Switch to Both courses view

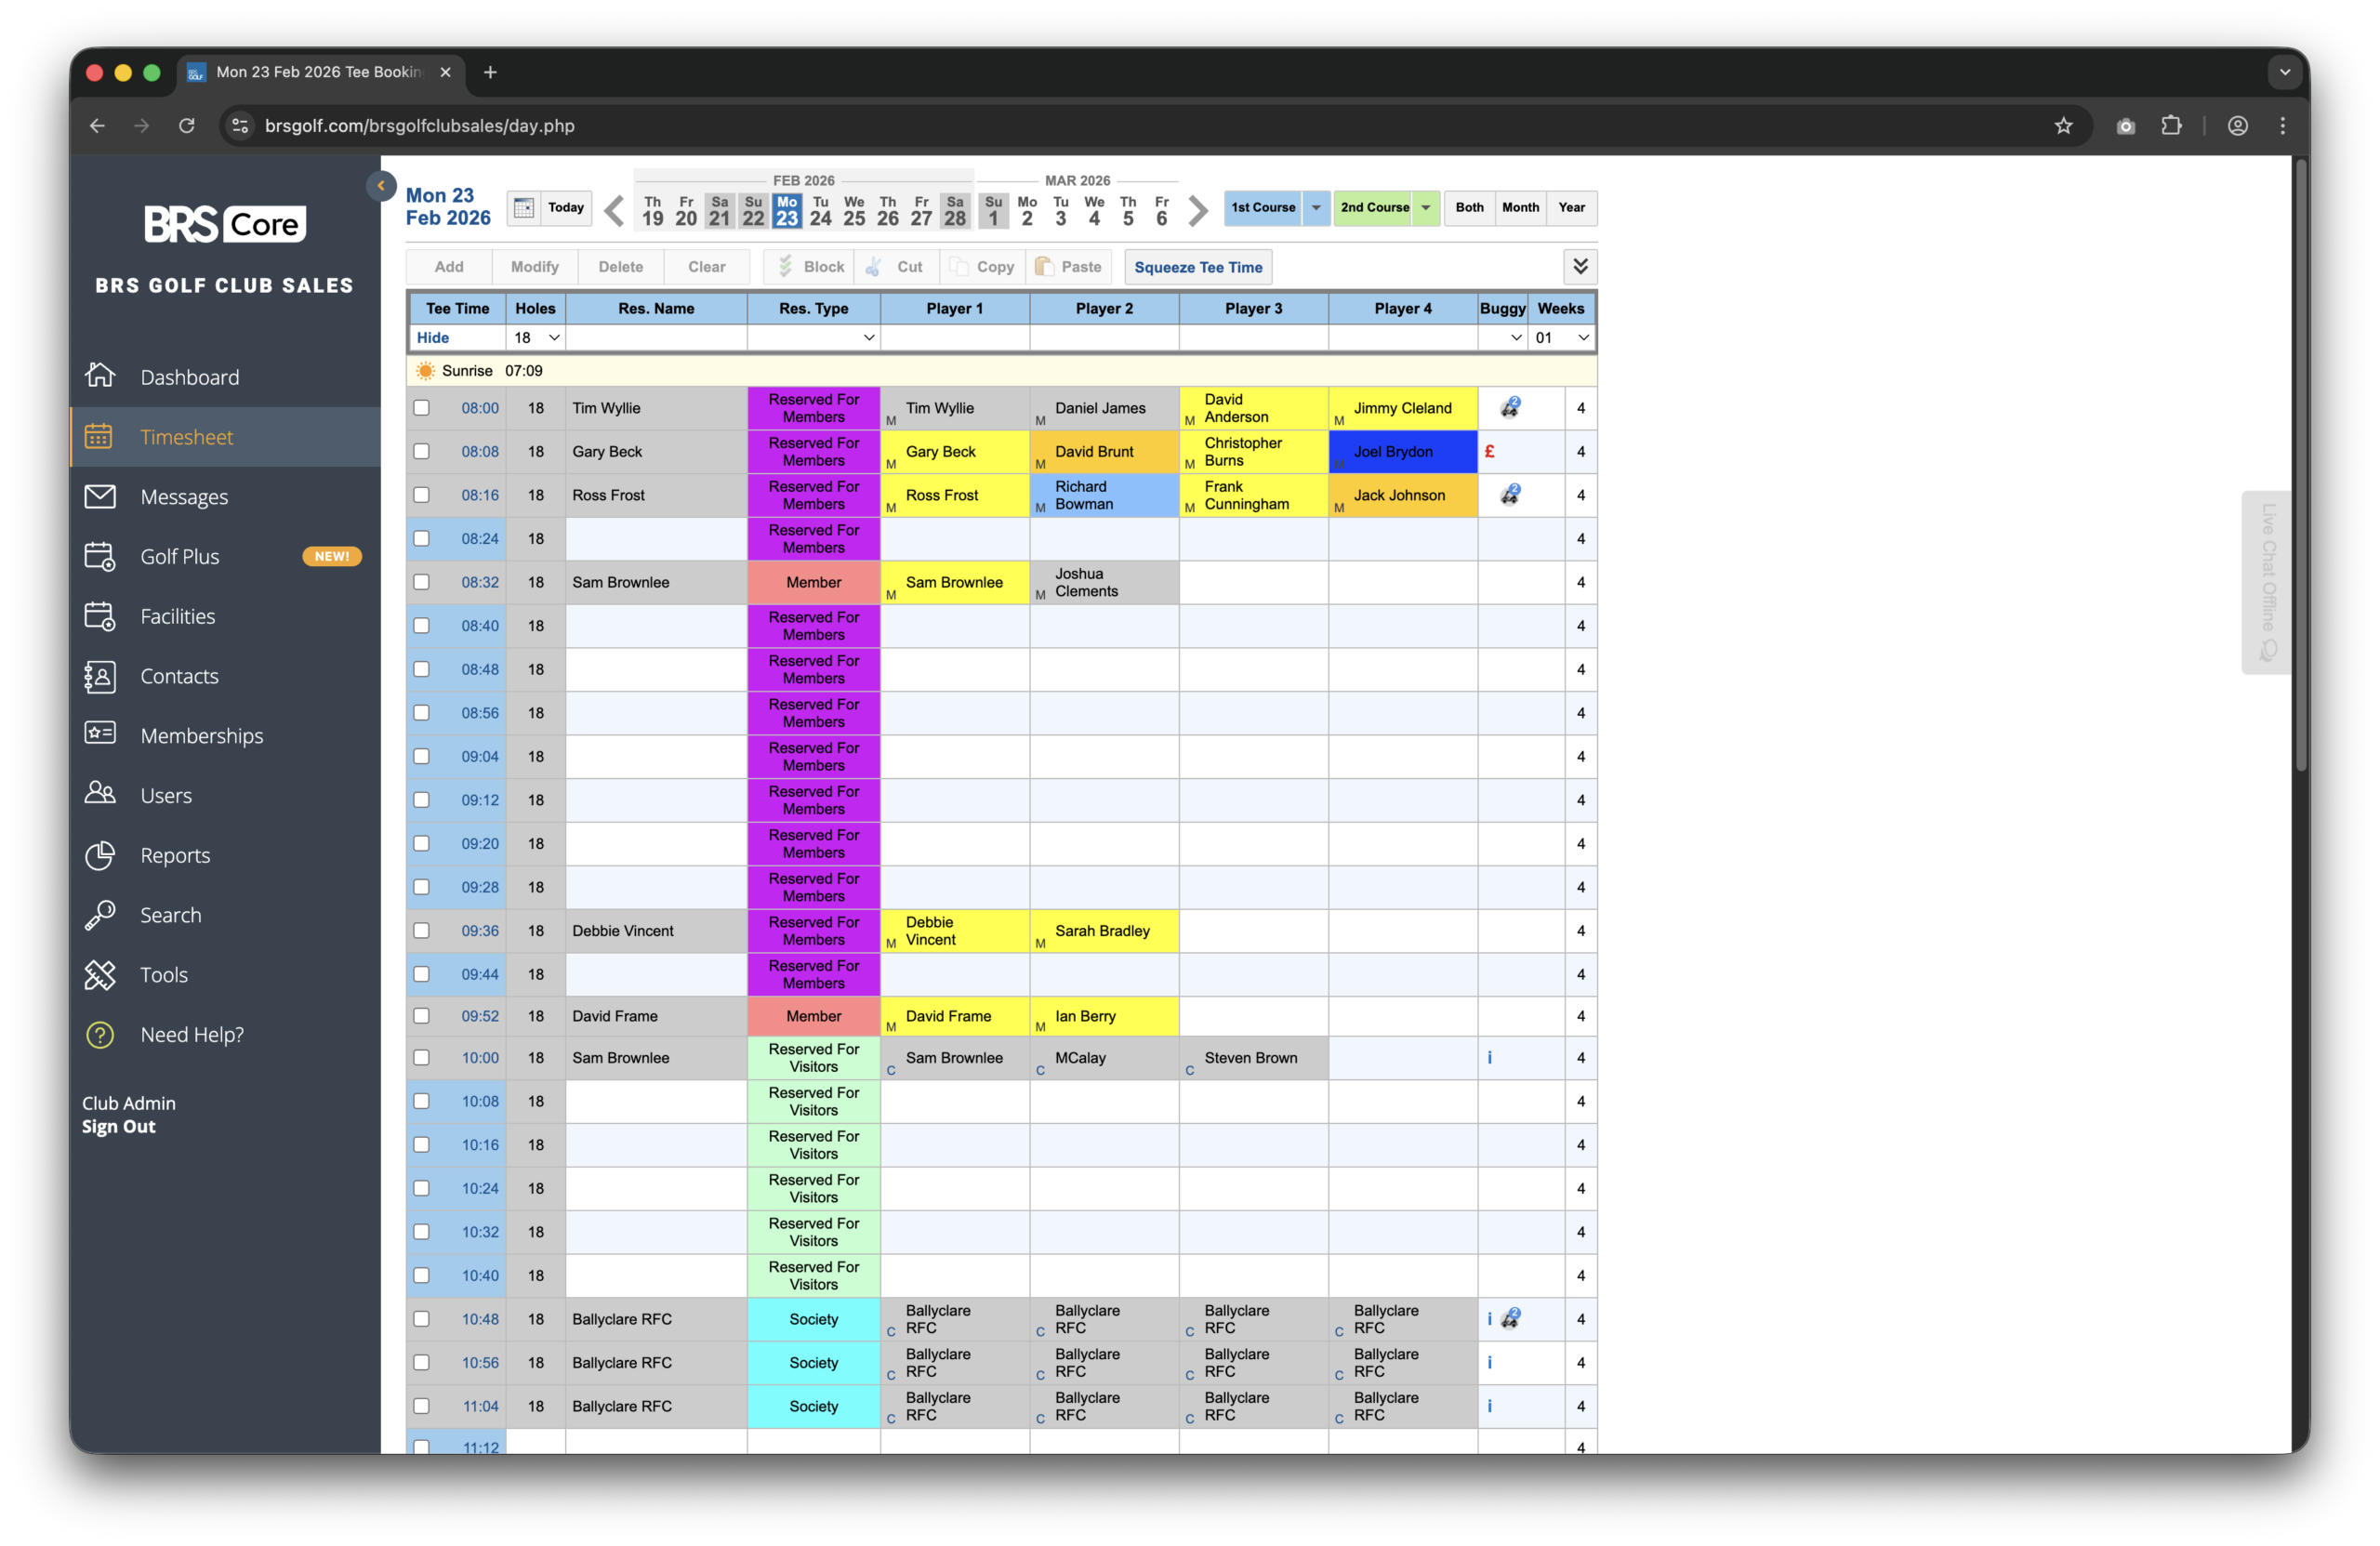[1469, 208]
